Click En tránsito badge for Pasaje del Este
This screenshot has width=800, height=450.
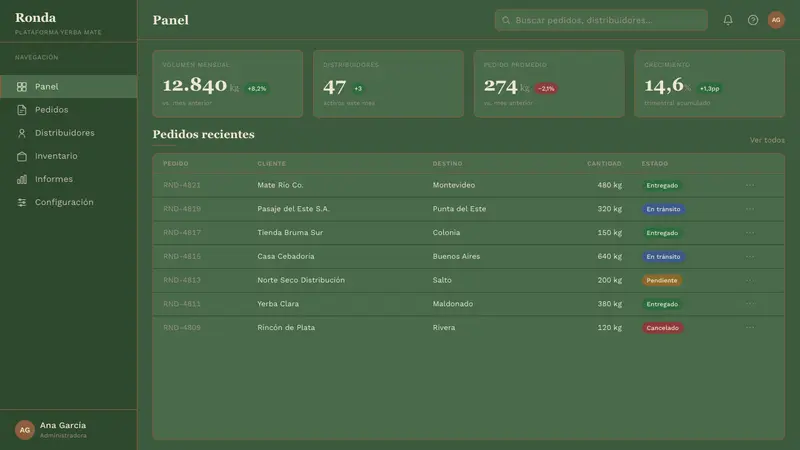tap(663, 209)
